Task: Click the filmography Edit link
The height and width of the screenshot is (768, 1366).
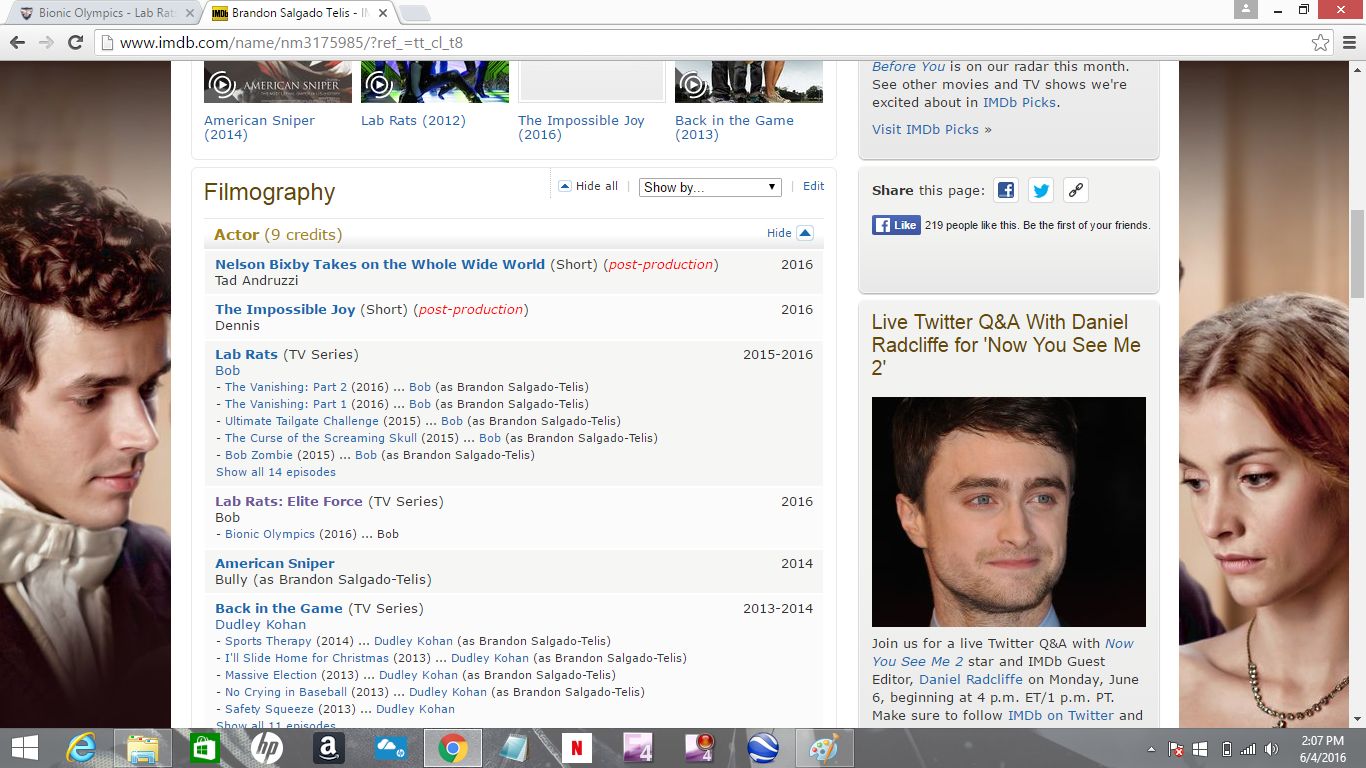Action: point(814,186)
